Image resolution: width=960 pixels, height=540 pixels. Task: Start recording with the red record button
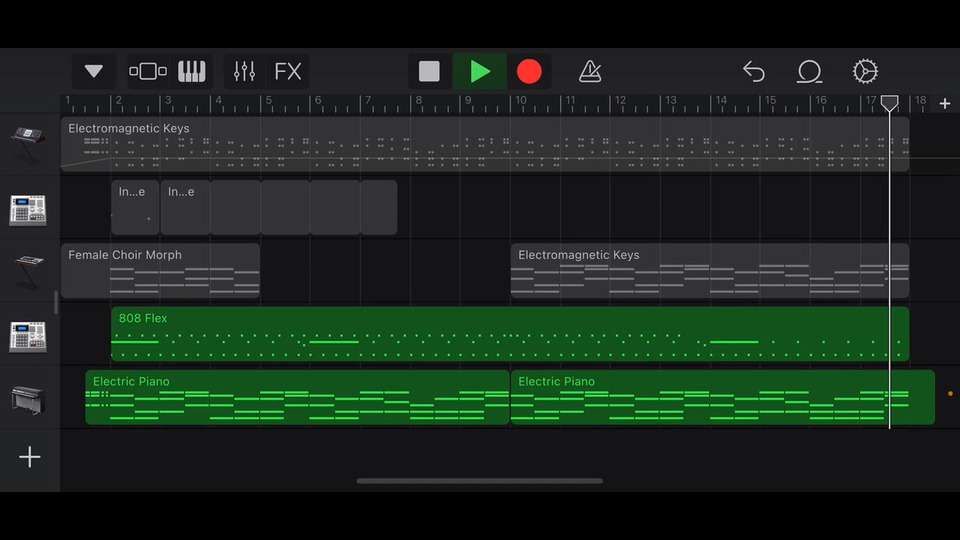click(529, 71)
